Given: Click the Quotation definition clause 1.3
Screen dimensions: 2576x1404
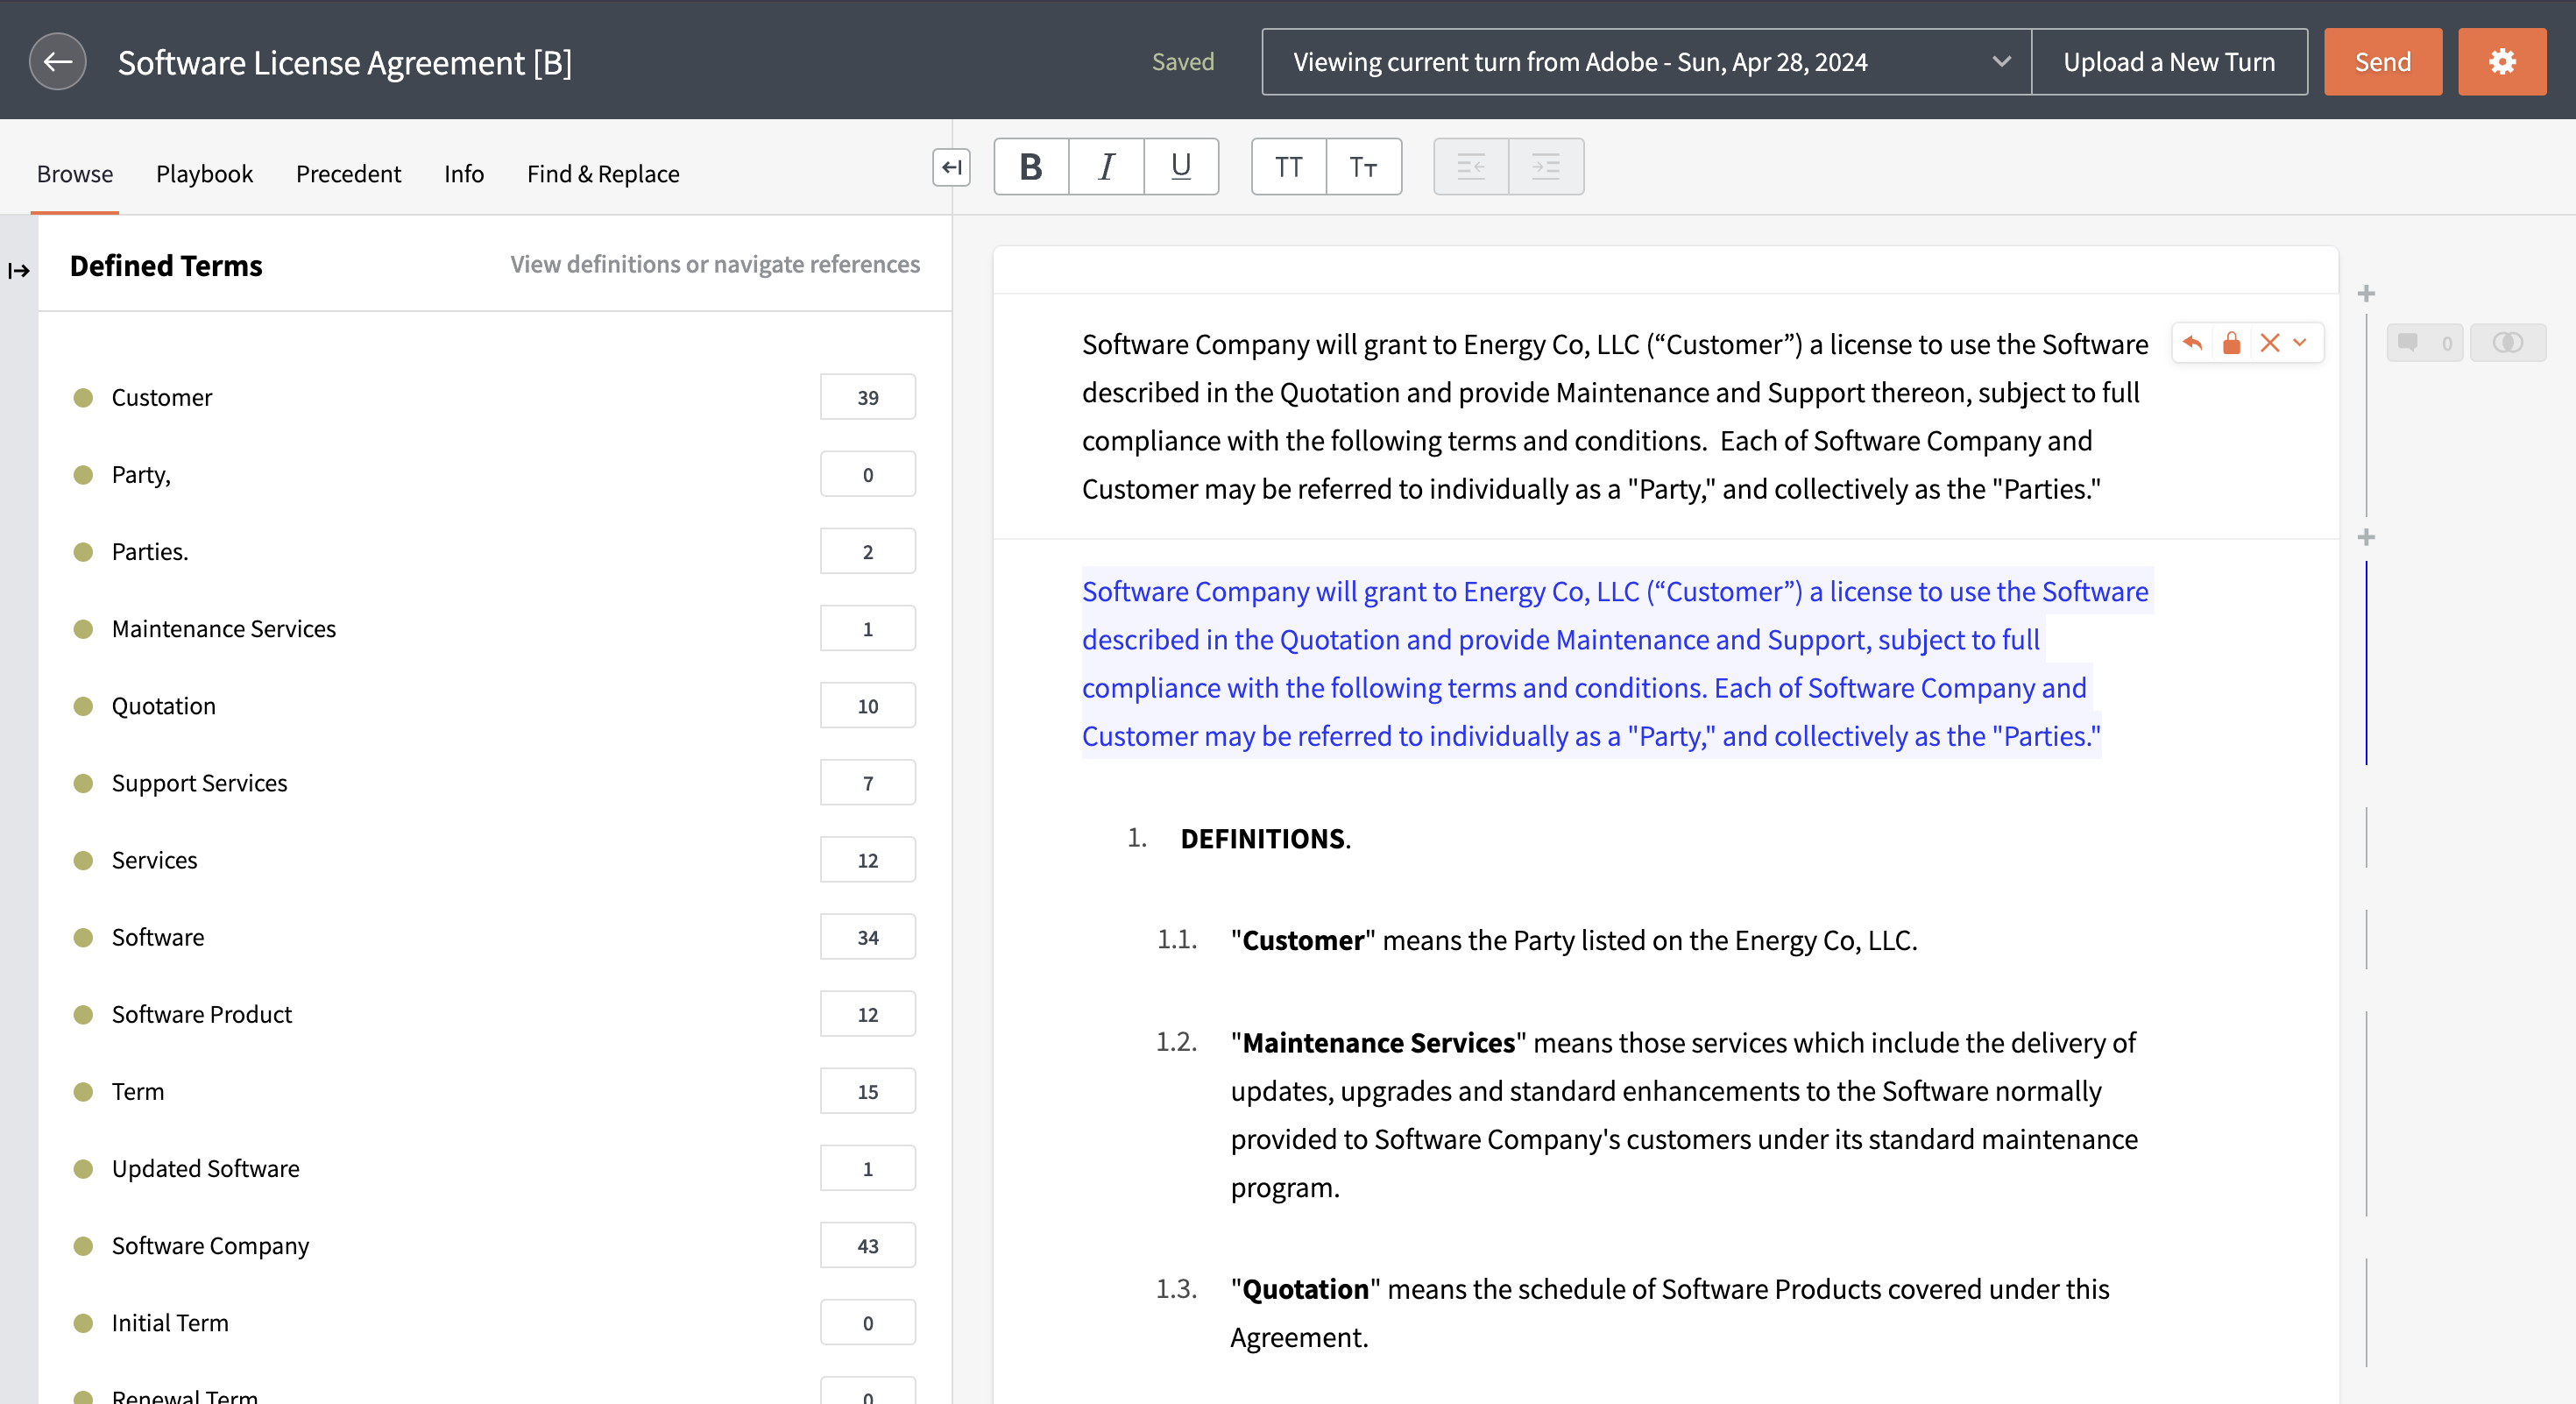Looking at the screenshot, I should click(1670, 1314).
